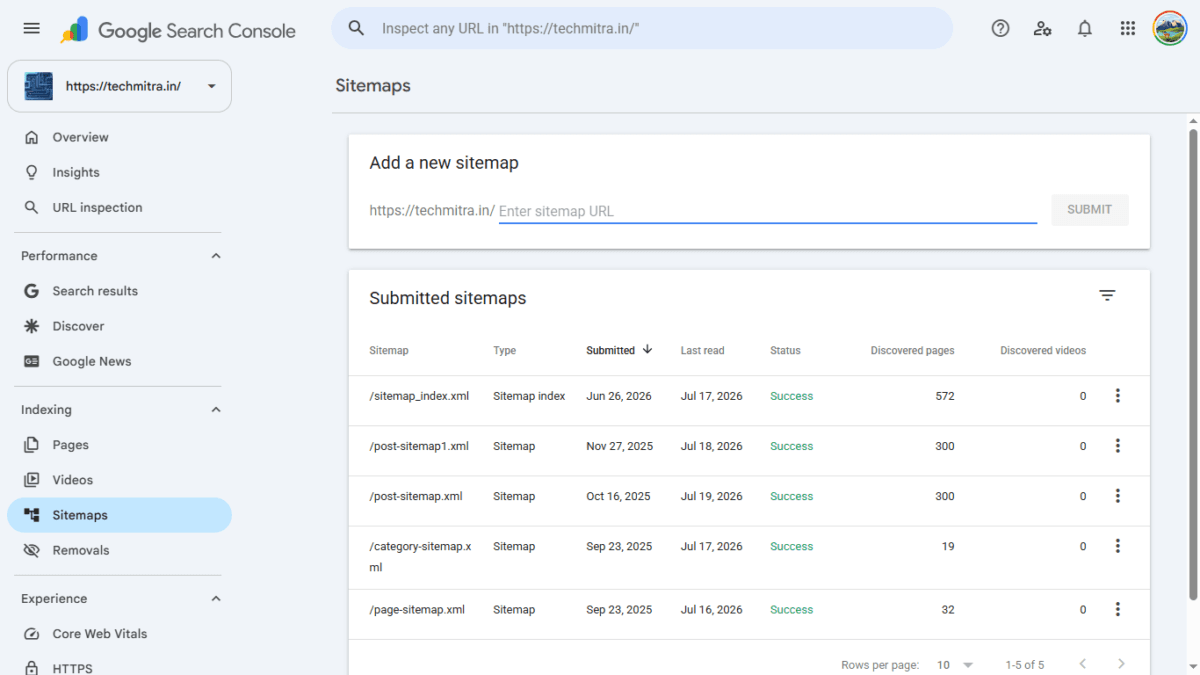Screen dimensions: 1200x675
Task: Click the Sitemaps tree icon
Action: click(x=32, y=515)
